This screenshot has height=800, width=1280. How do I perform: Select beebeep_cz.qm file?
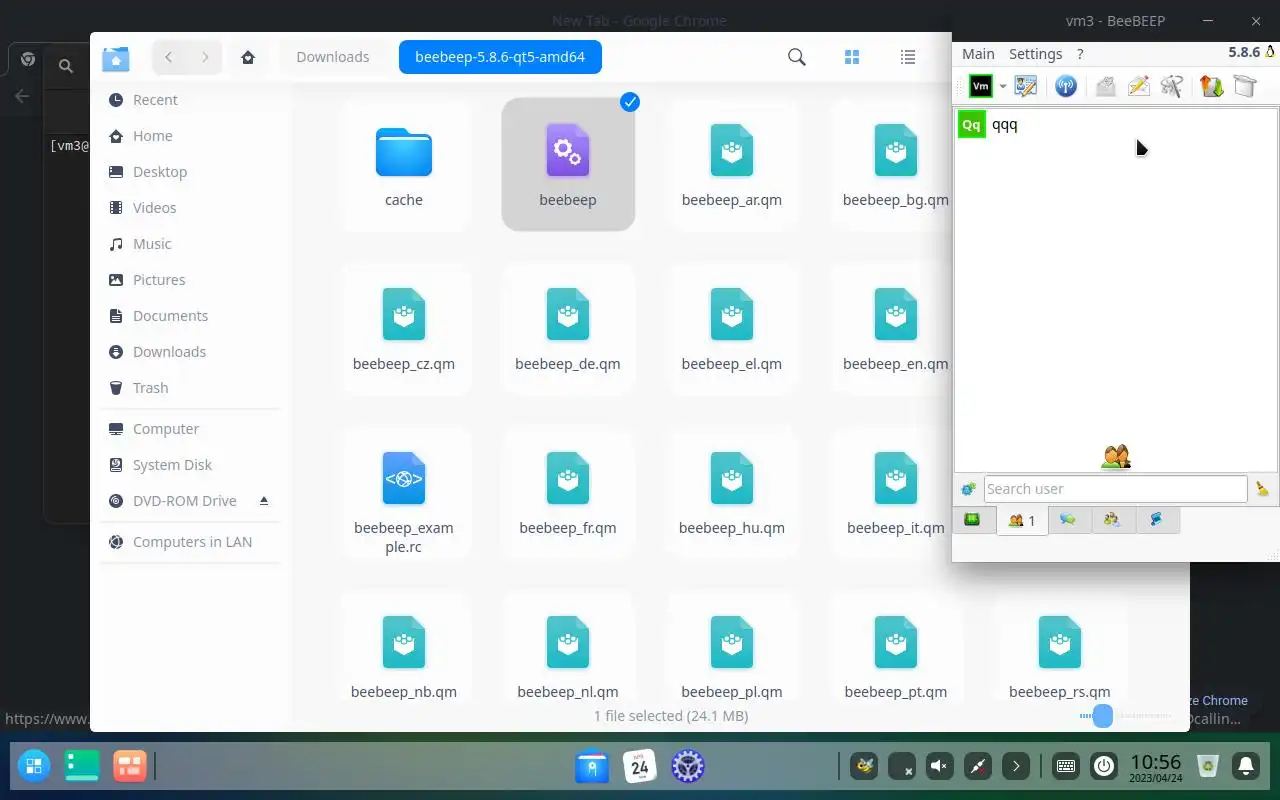point(404,329)
